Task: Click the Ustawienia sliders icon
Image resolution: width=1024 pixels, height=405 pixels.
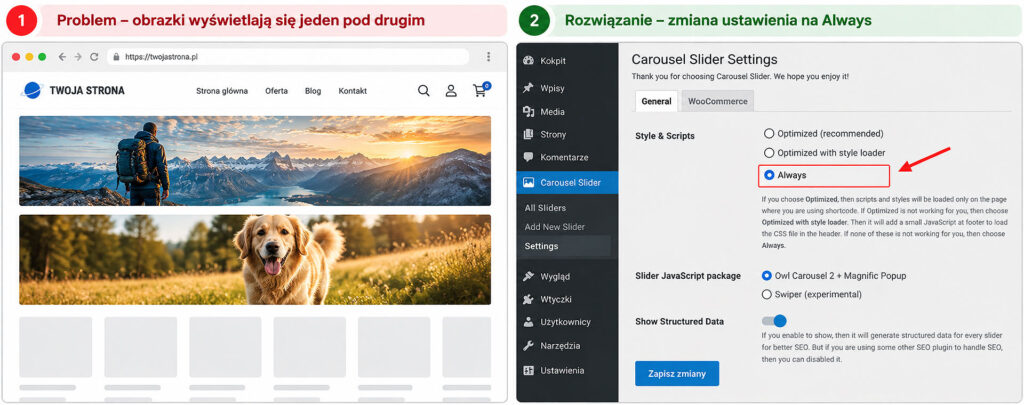Action: (x=529, y=370)
